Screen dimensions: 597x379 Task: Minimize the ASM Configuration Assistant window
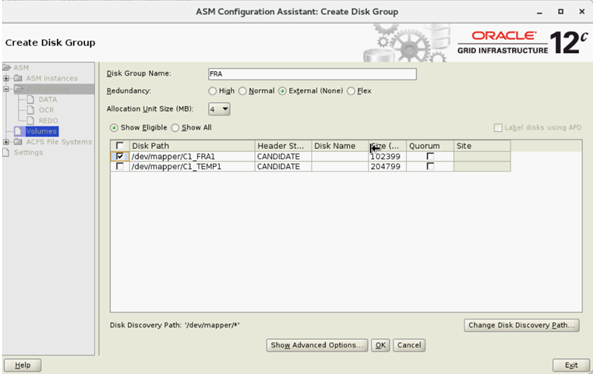tap(540, 12)
